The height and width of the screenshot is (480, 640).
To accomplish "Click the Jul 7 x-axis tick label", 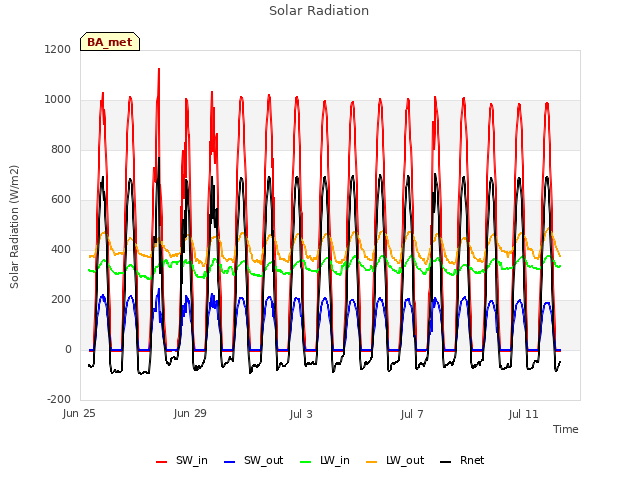I will coord(412,414).
